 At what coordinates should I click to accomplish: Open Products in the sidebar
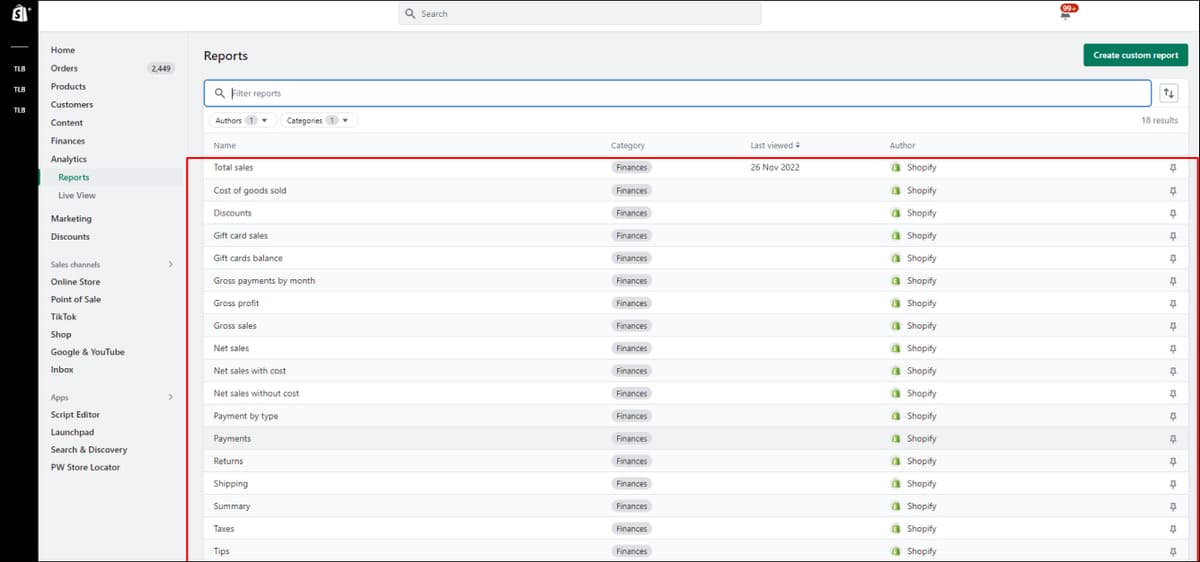click(x=68, y=86)
